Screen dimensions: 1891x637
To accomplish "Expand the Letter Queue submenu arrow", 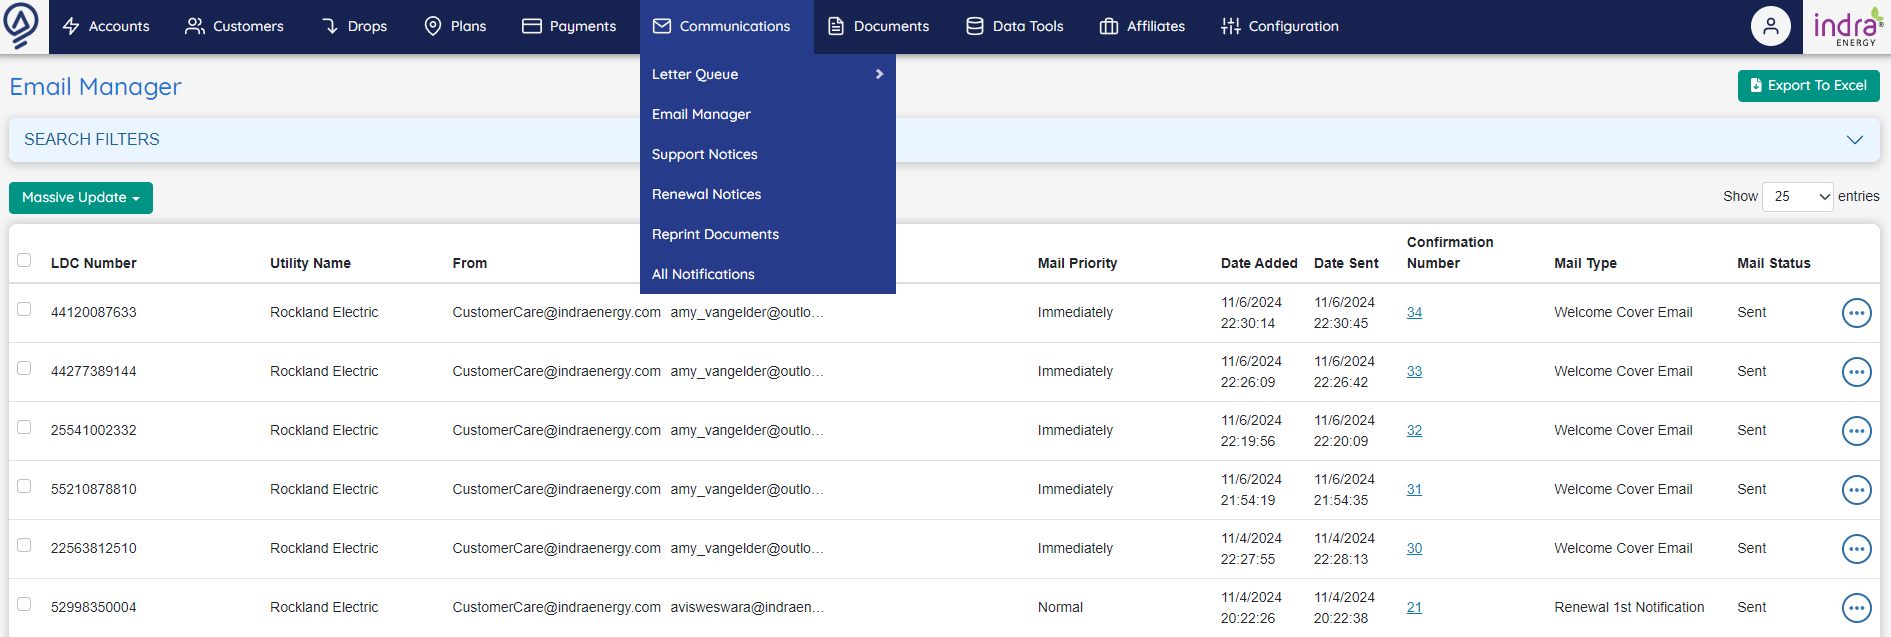I will (x=879, y=74).
